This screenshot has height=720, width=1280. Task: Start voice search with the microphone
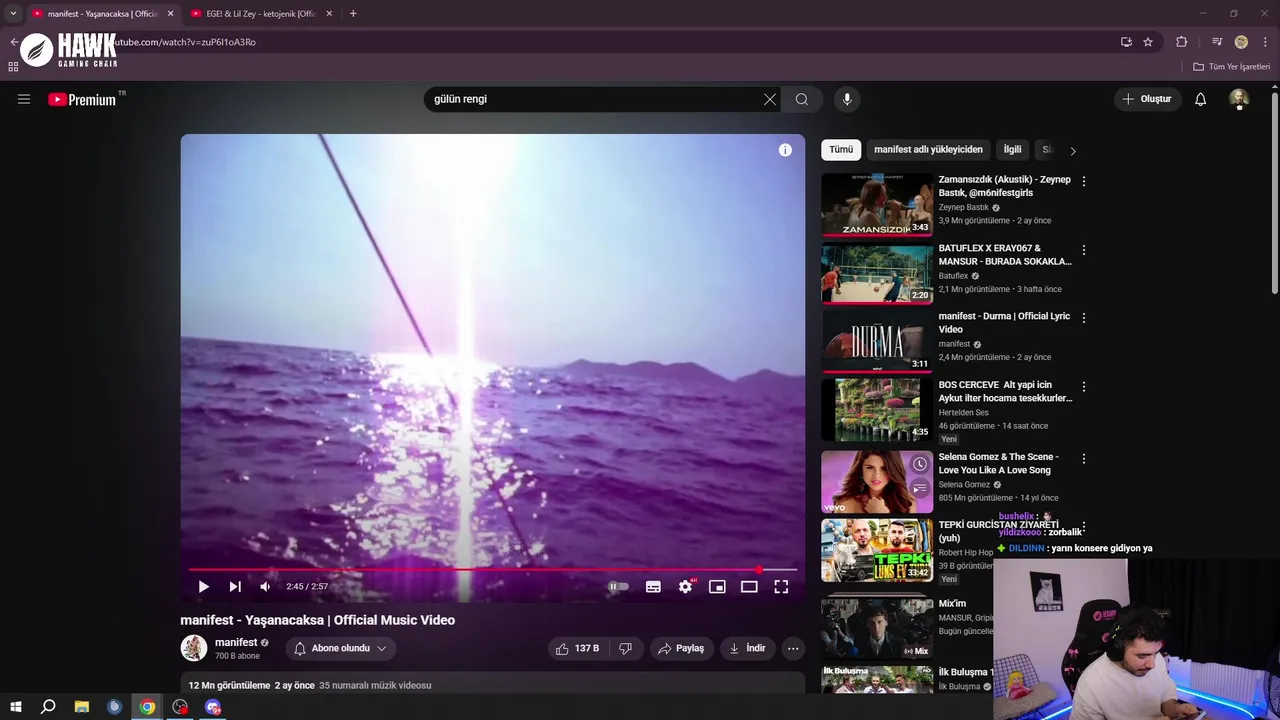pos(847,99)
